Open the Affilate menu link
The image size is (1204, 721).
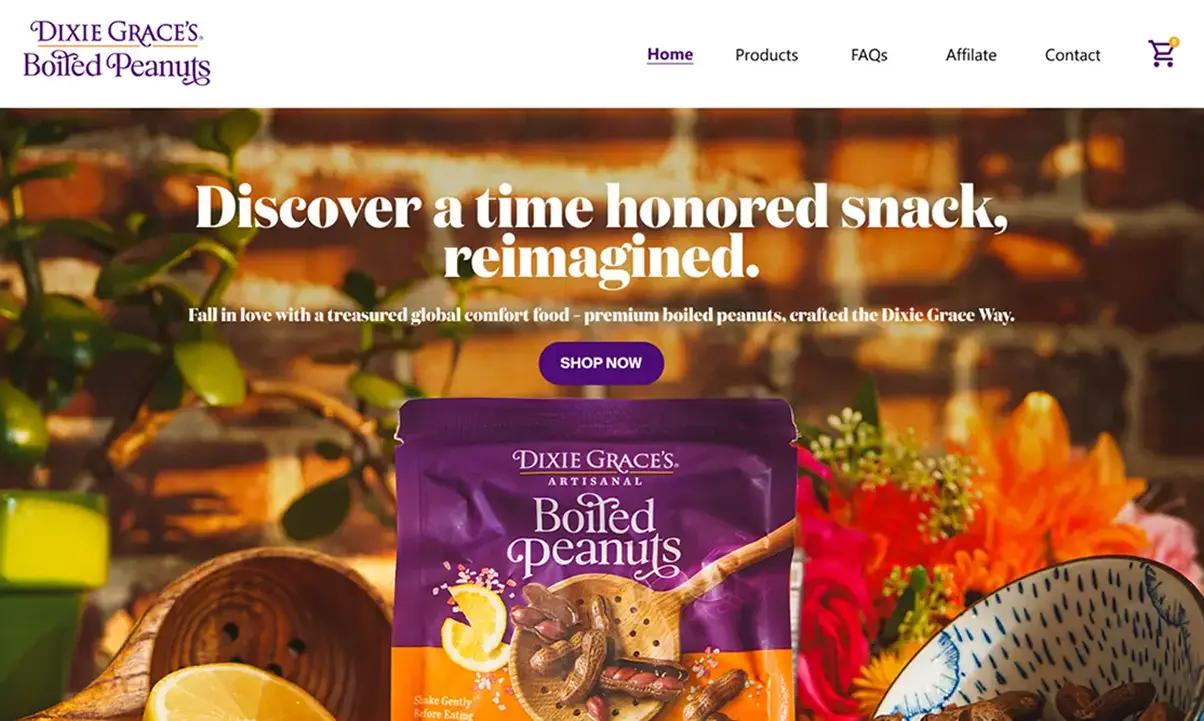pos(971,55)
